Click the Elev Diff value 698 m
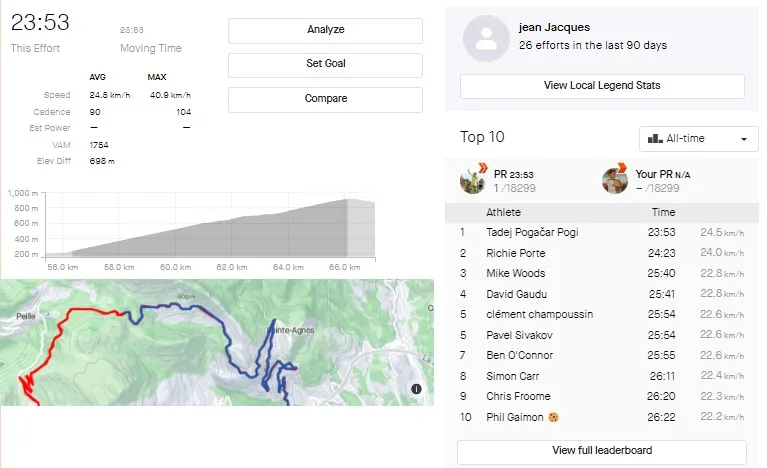Screen dimensions: 767x468 (x=102, y=161)
